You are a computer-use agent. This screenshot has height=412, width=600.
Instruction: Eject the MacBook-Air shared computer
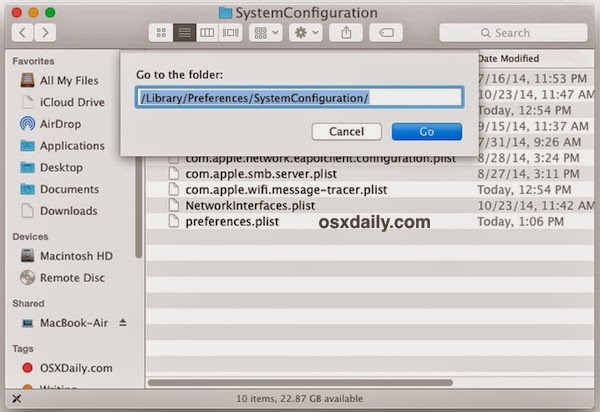pos(122,322)
